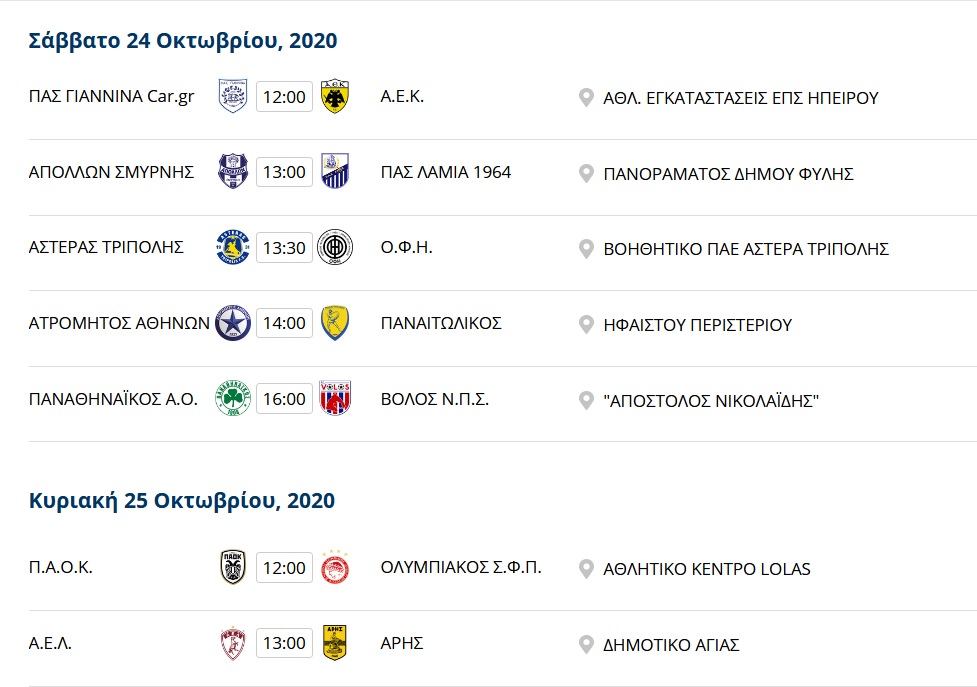
Task: Click the Asteras Tripolis blue star crest
Action: pos(233,247)
